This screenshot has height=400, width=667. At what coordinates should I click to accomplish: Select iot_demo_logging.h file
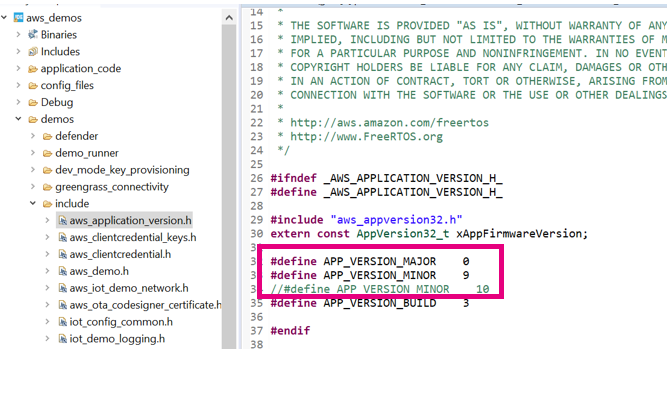pyautogui.click(x=117, y=339)
